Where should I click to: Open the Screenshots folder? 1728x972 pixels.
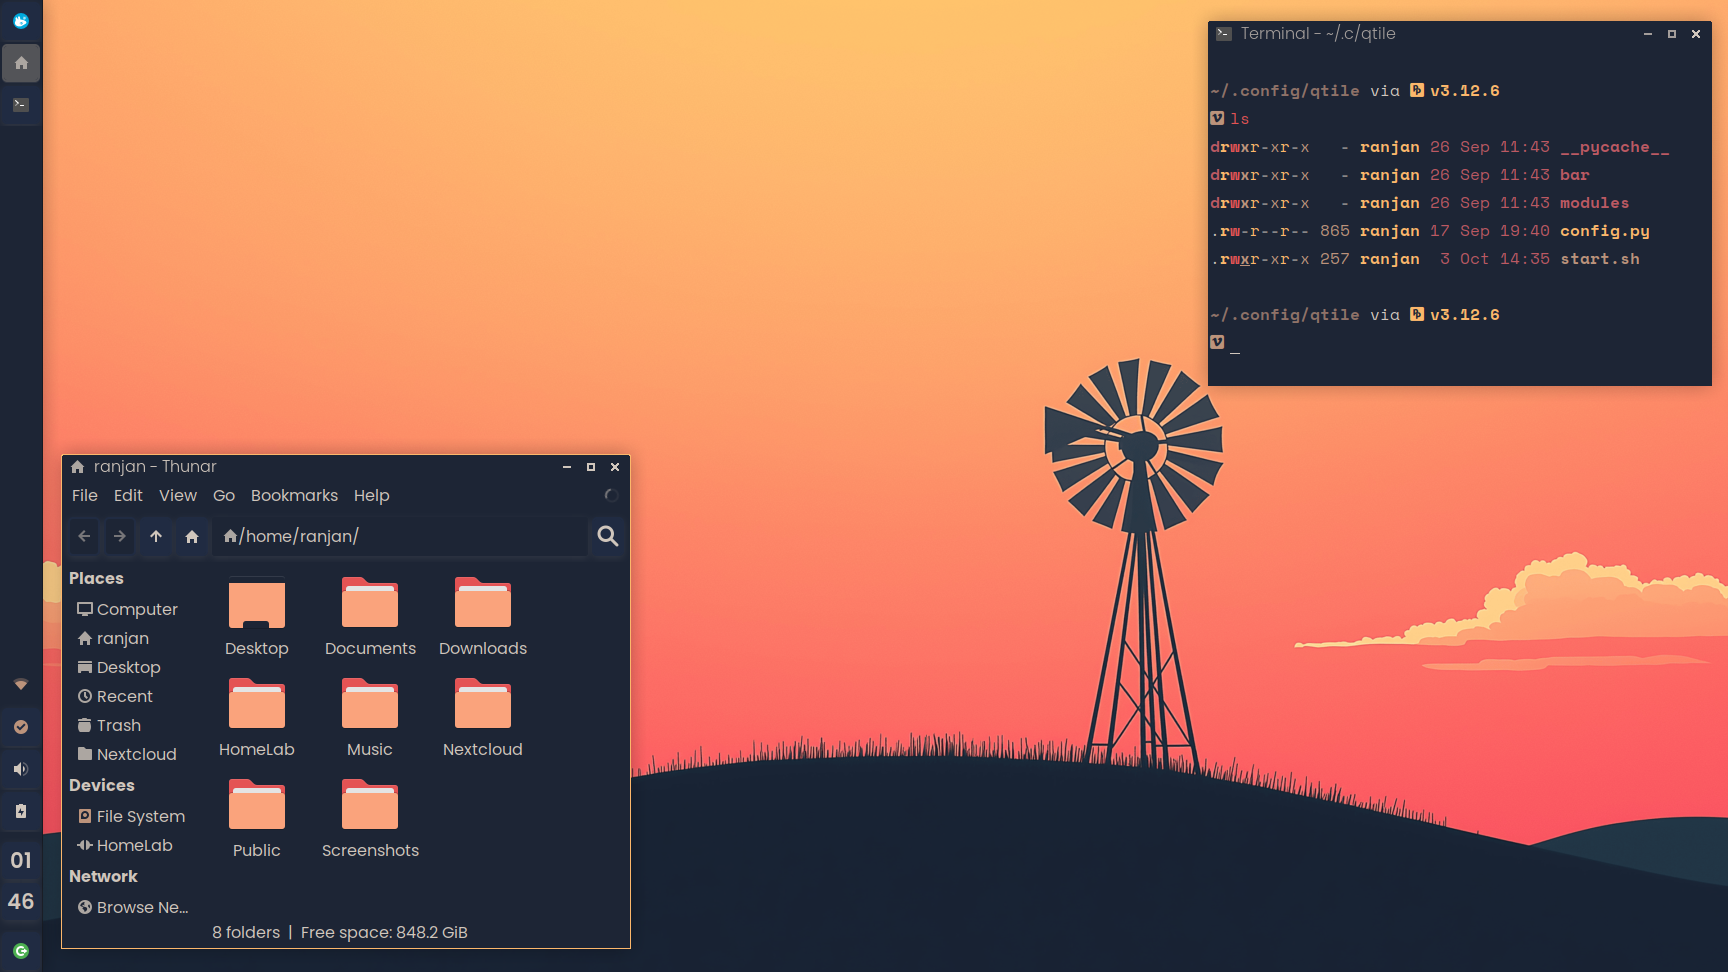click(x=369, y=805)
